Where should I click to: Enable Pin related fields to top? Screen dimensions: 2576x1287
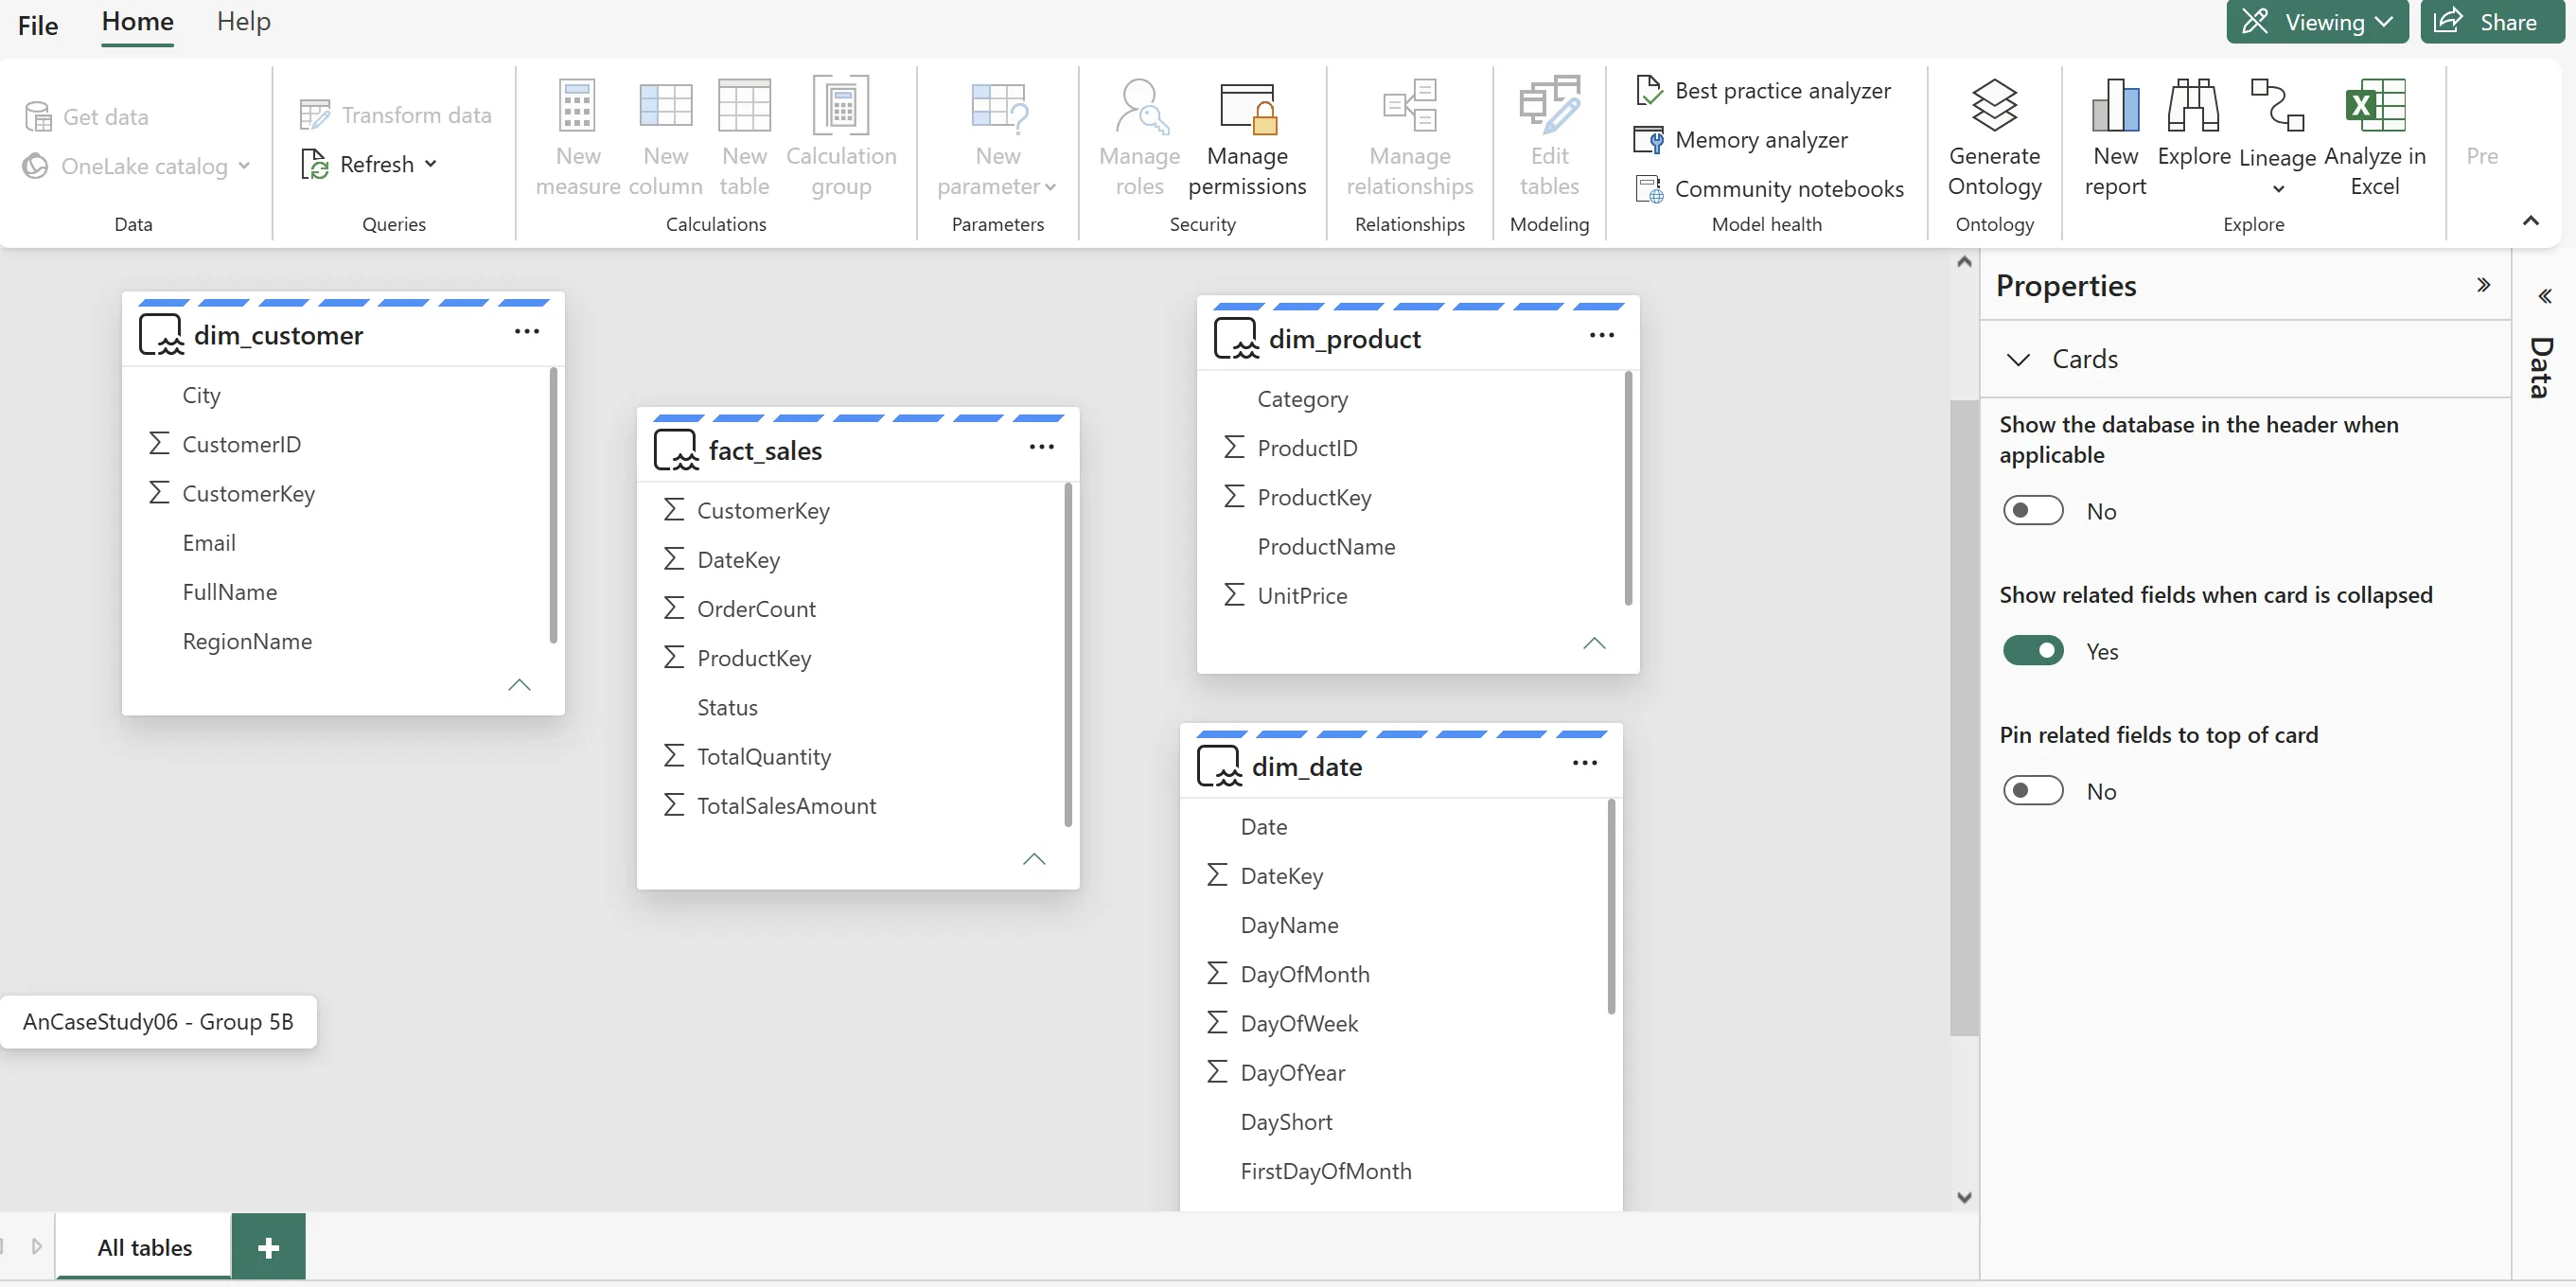coord(2032,790)
